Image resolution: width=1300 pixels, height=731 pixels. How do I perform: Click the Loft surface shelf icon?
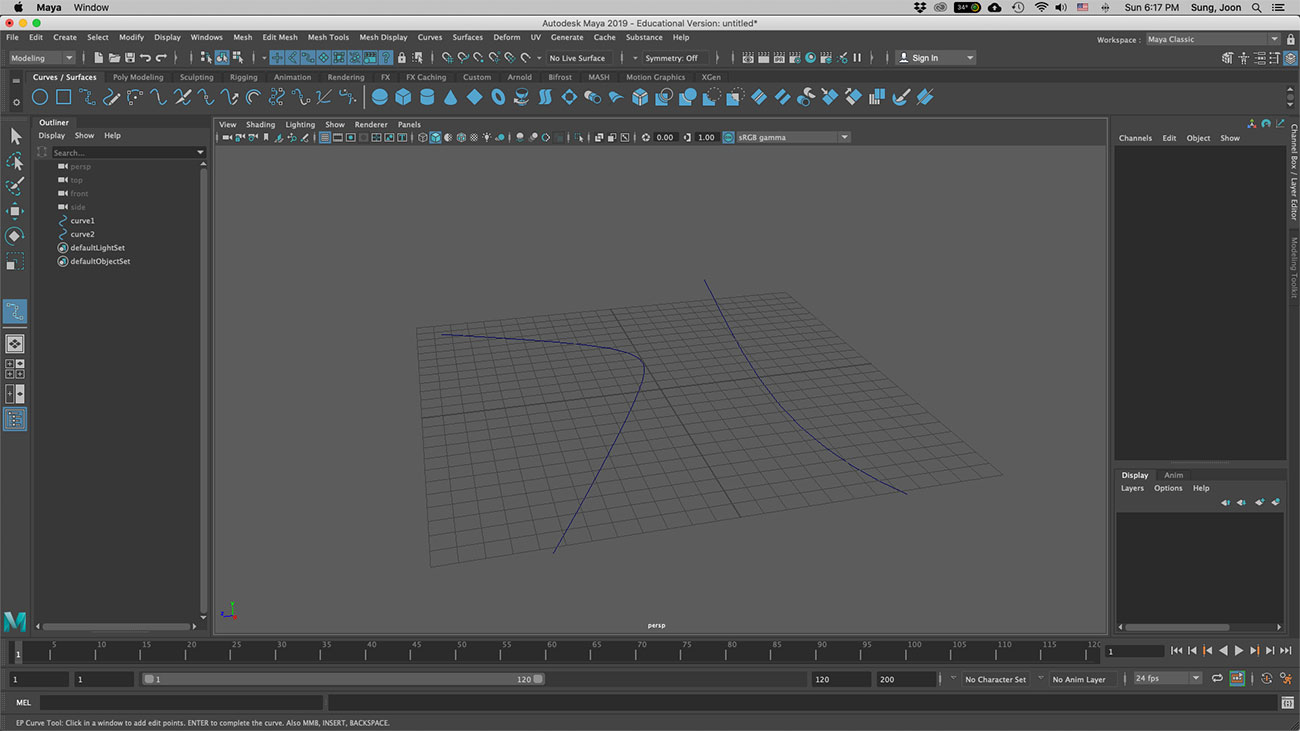545,97
